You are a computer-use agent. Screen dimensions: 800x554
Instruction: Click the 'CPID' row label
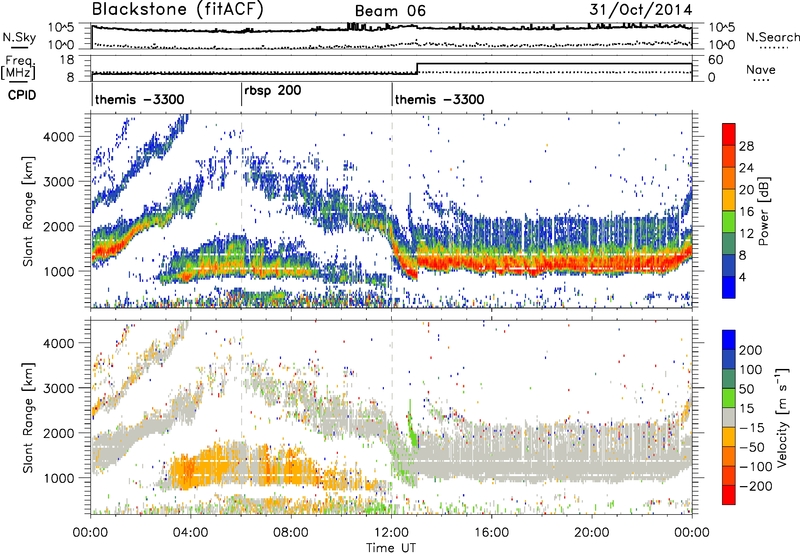[x=22, y=95]
